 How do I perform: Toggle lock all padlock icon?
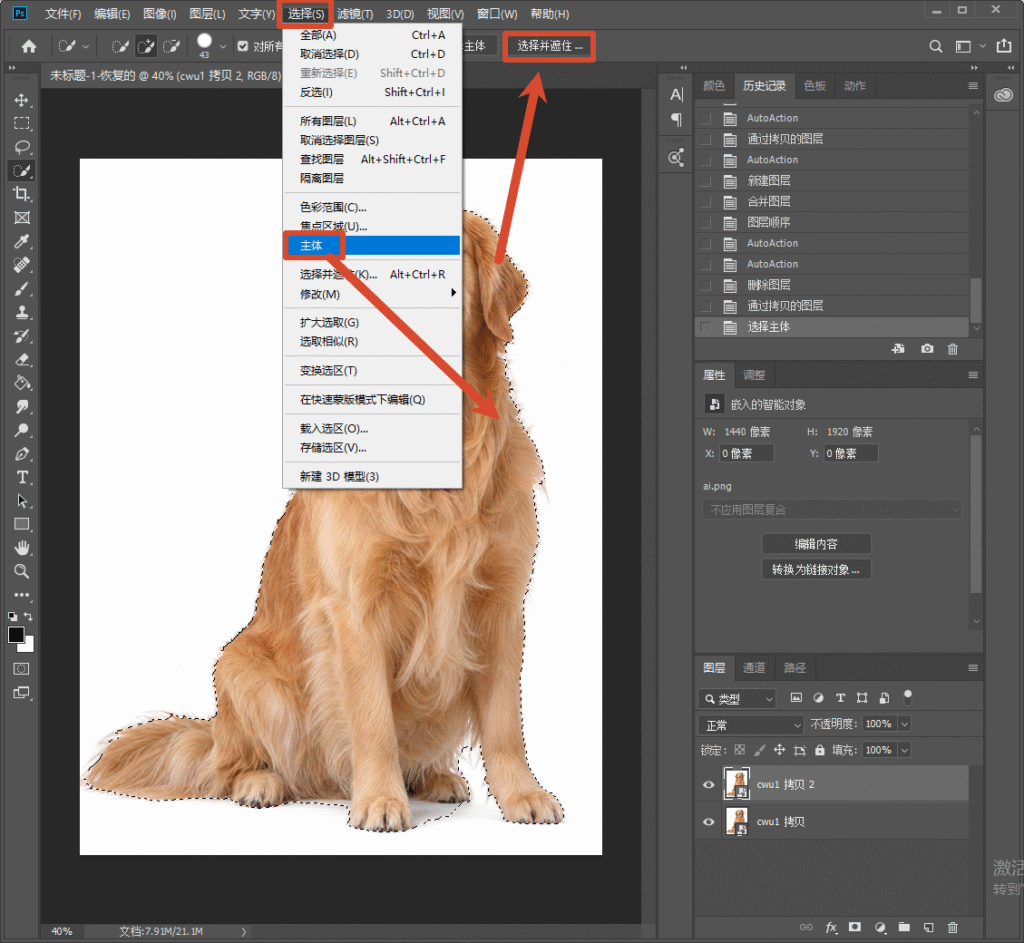(820, 750)
